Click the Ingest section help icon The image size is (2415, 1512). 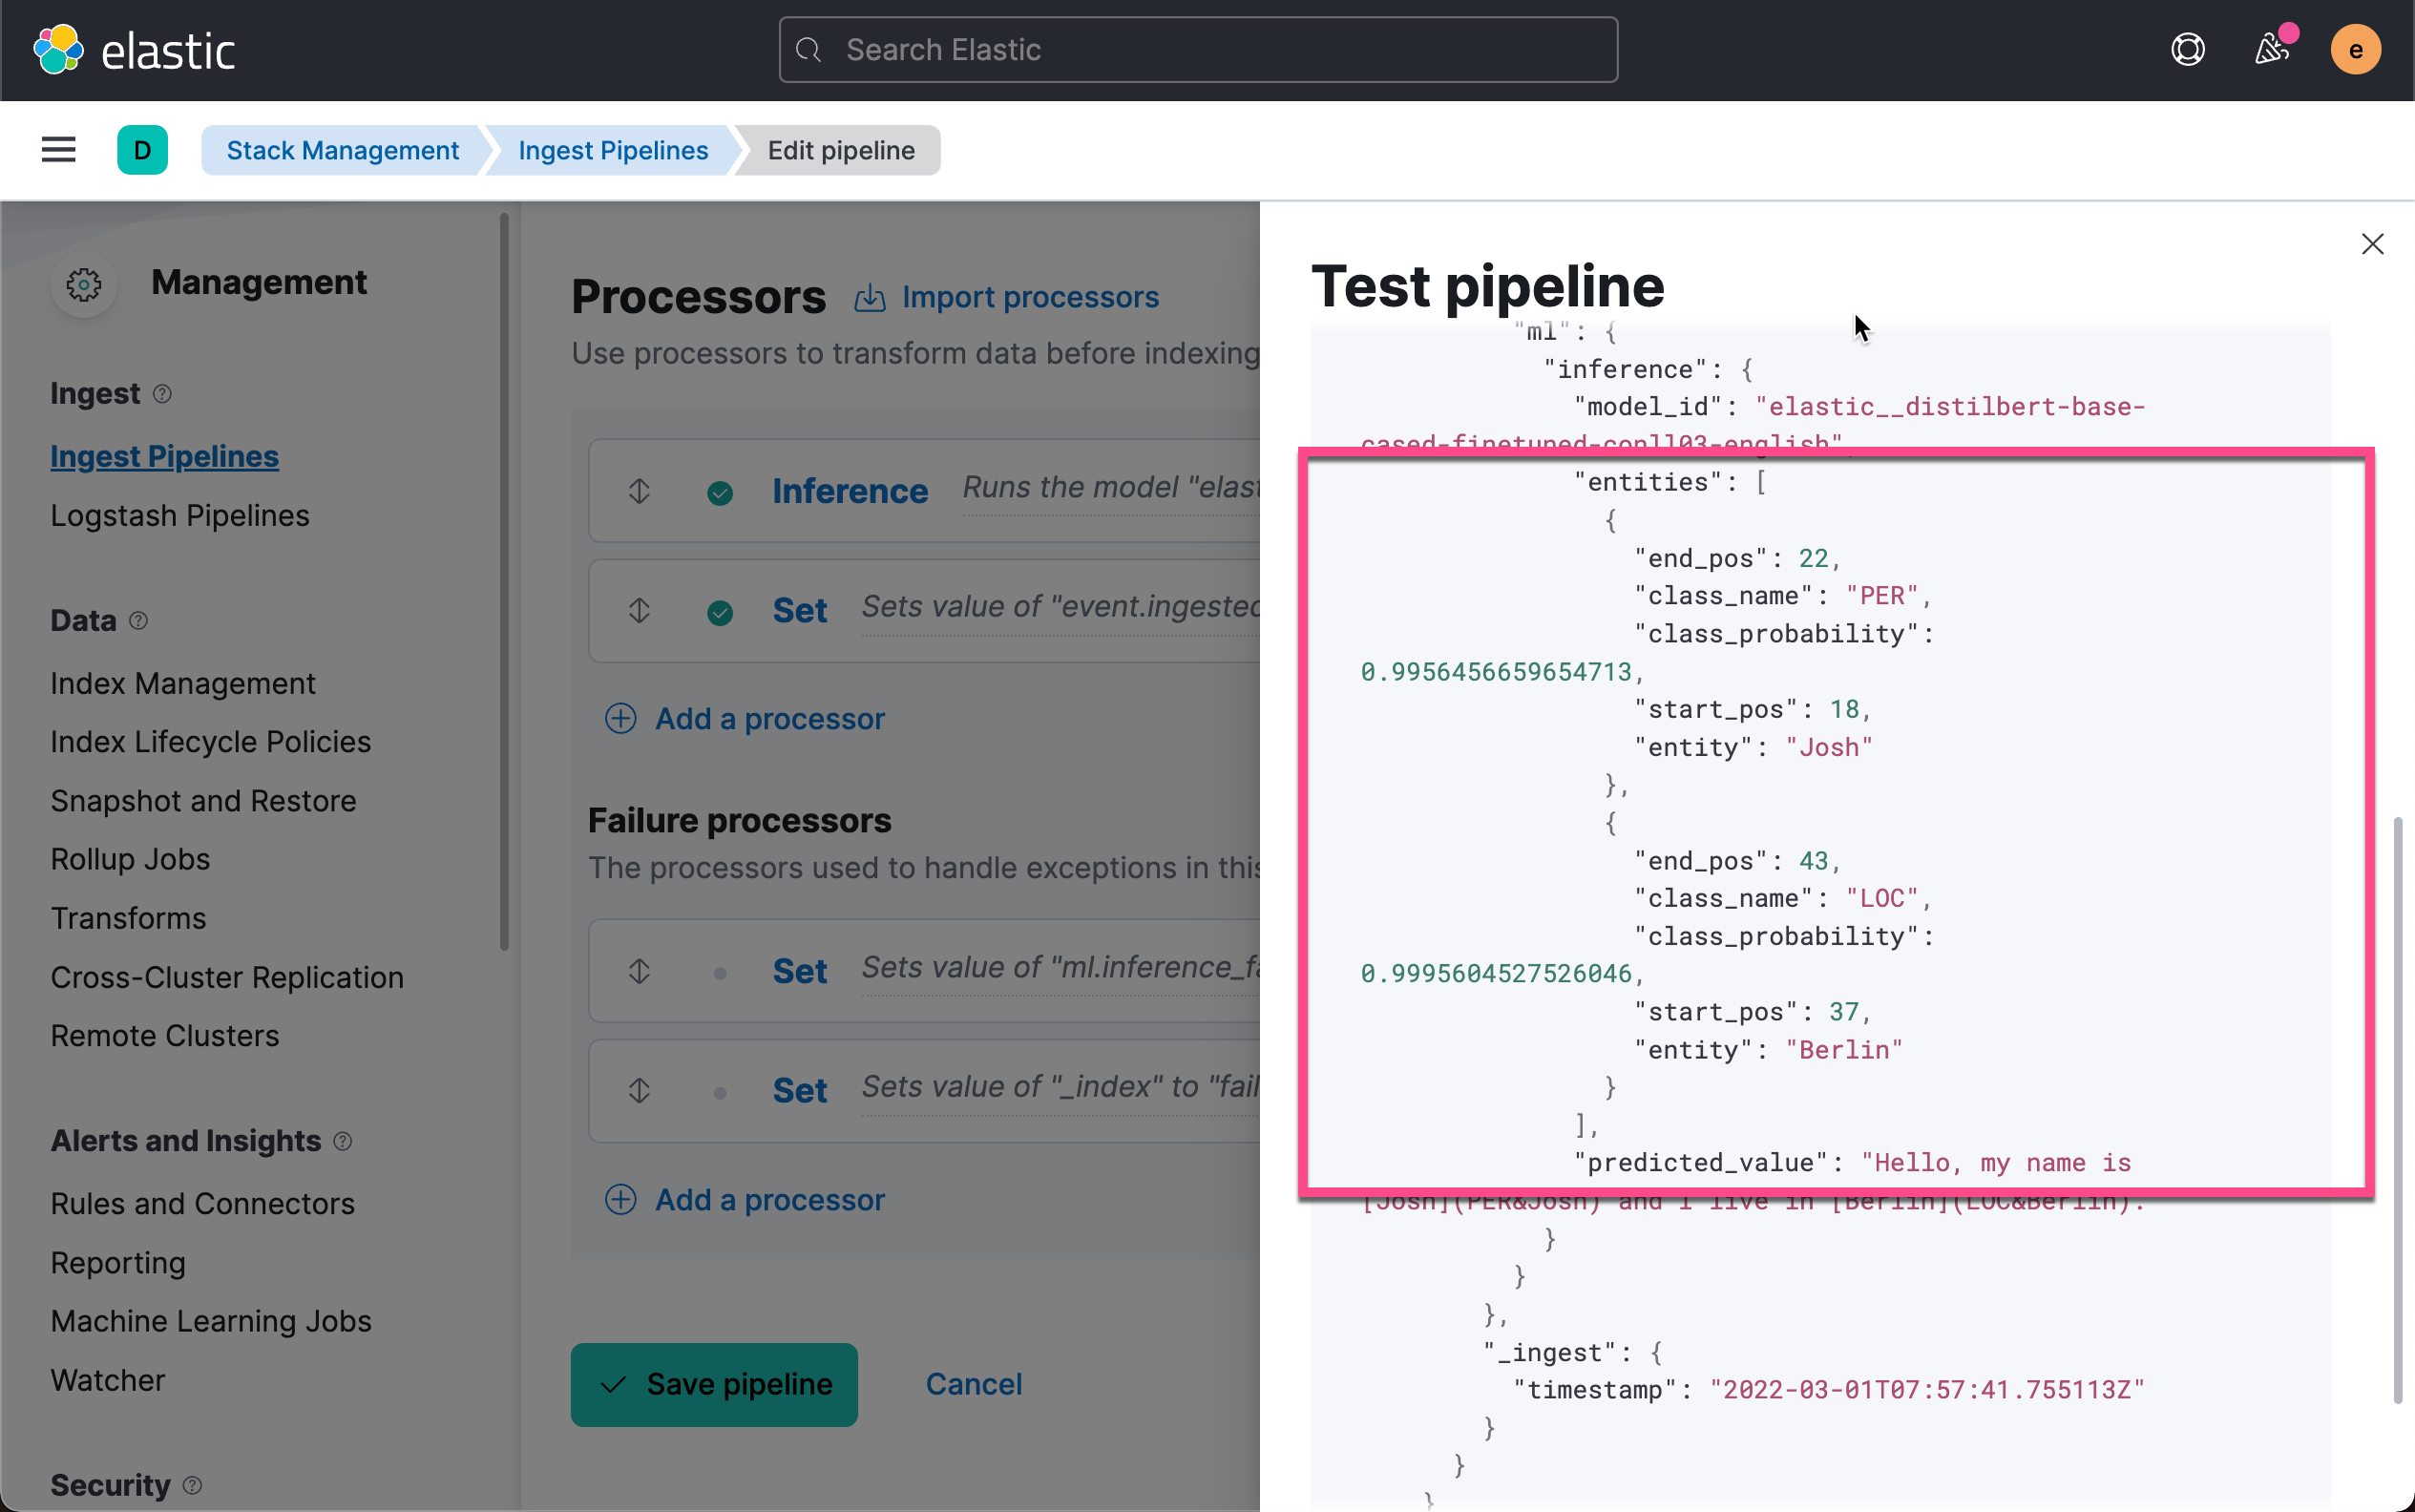pos(162,394)
